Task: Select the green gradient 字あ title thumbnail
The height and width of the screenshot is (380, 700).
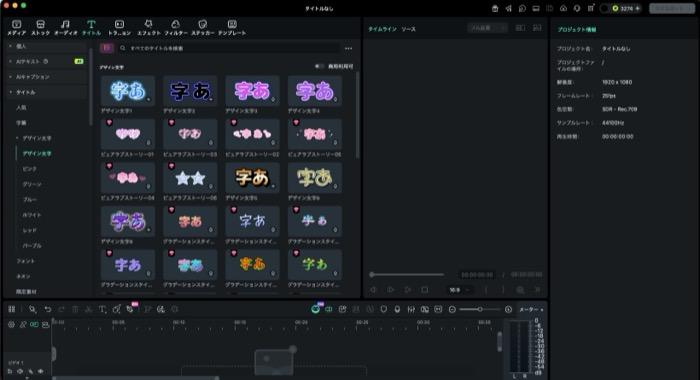Action: (x=315, y=265)
